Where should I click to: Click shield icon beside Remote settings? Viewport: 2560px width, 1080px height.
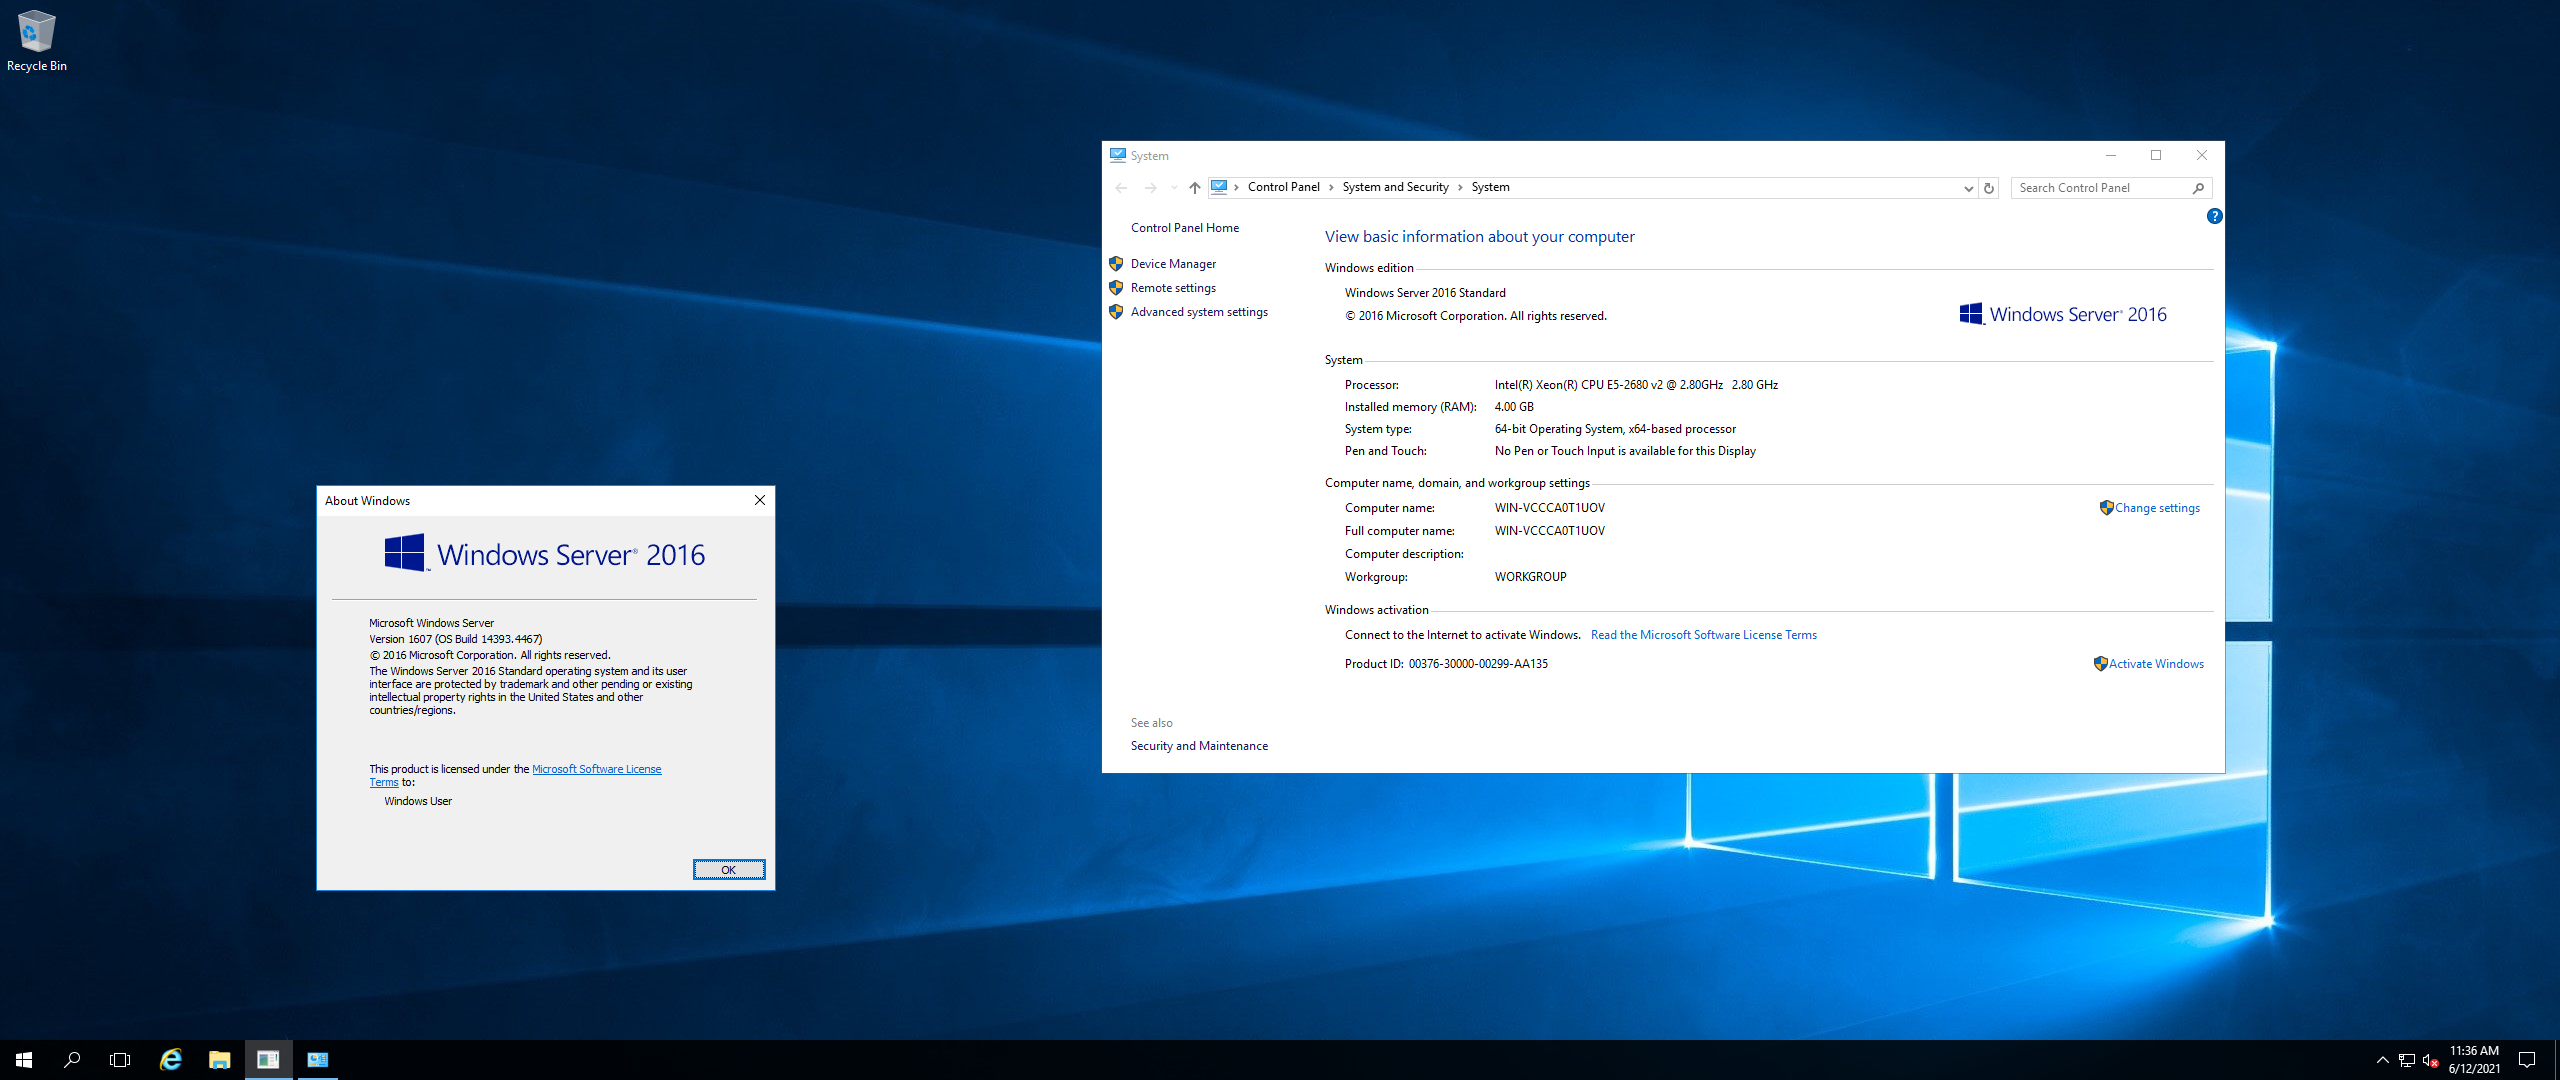(1116, 288)
